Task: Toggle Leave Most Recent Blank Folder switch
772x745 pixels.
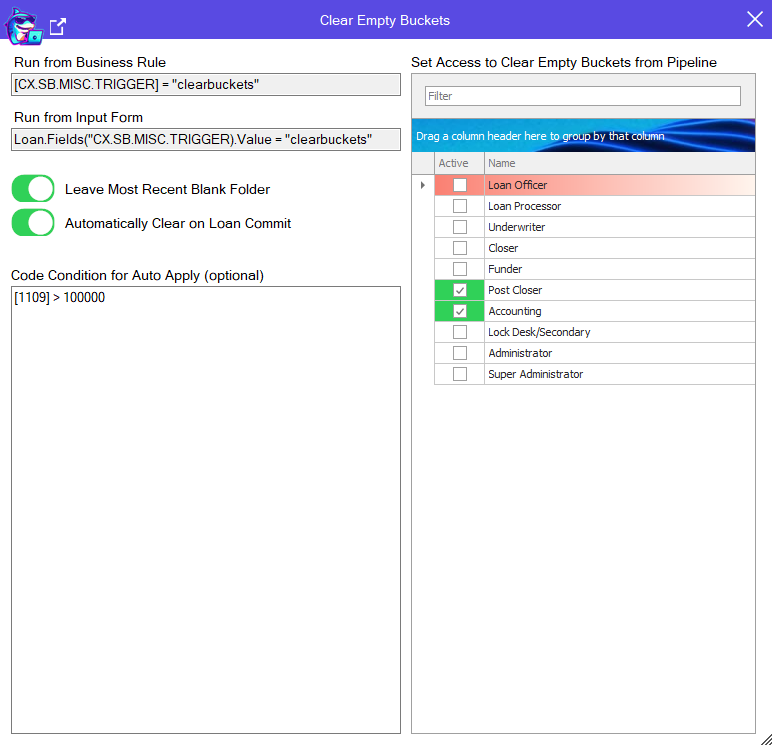Action: tap(33, 189)
